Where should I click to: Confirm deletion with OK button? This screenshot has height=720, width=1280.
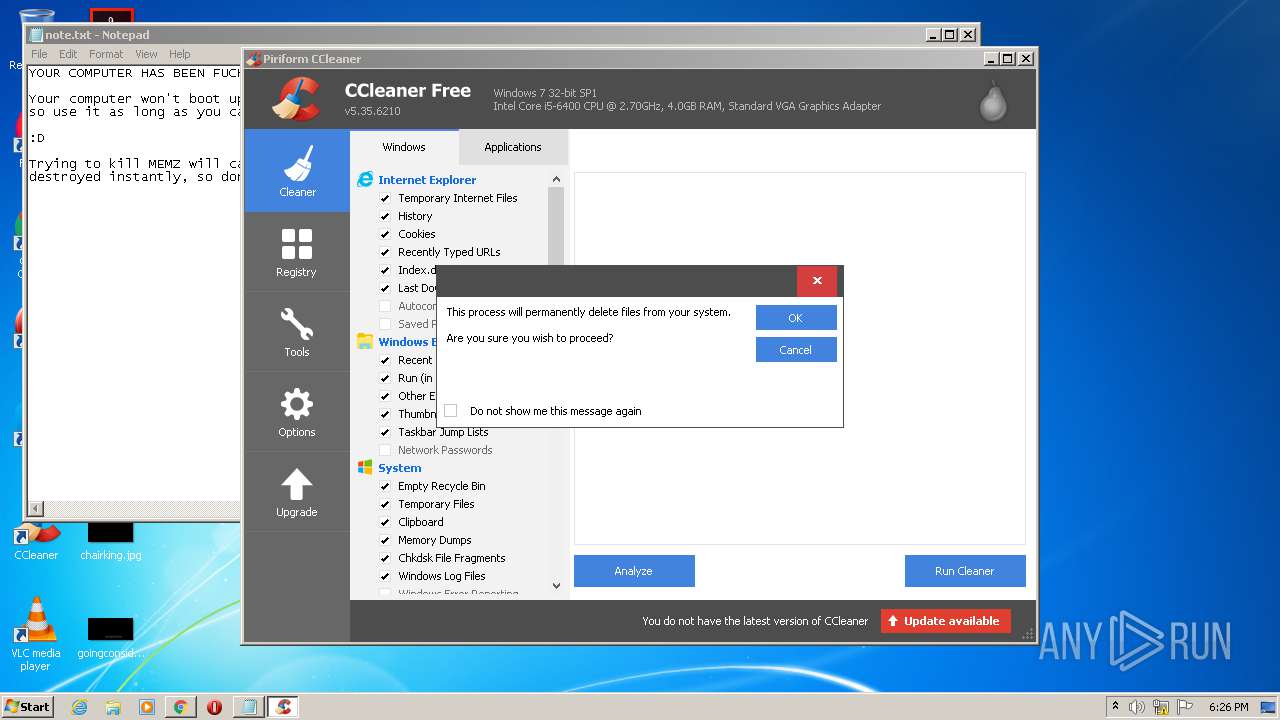click(796, 318)
